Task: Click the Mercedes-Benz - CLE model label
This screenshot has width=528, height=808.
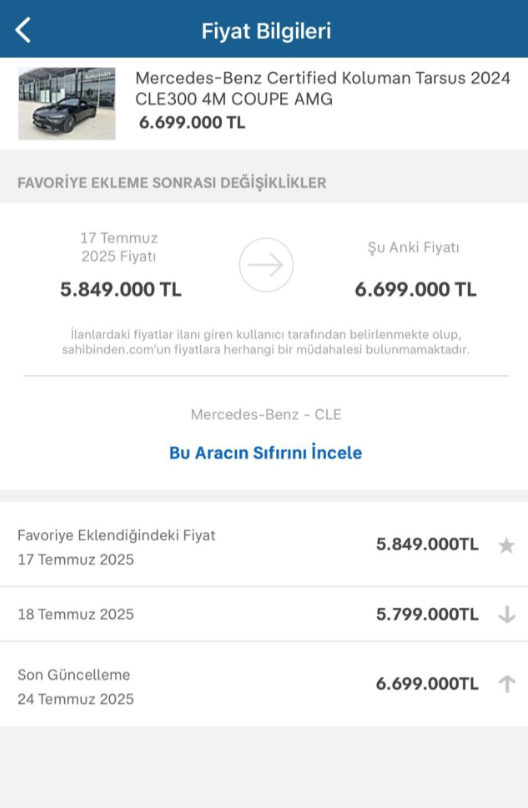Action: (x=266, y=414)
